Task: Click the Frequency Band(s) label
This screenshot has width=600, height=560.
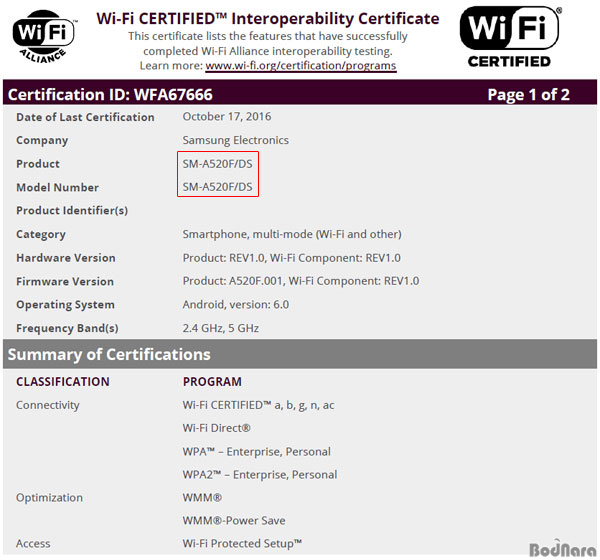Action: pos(67,328)
